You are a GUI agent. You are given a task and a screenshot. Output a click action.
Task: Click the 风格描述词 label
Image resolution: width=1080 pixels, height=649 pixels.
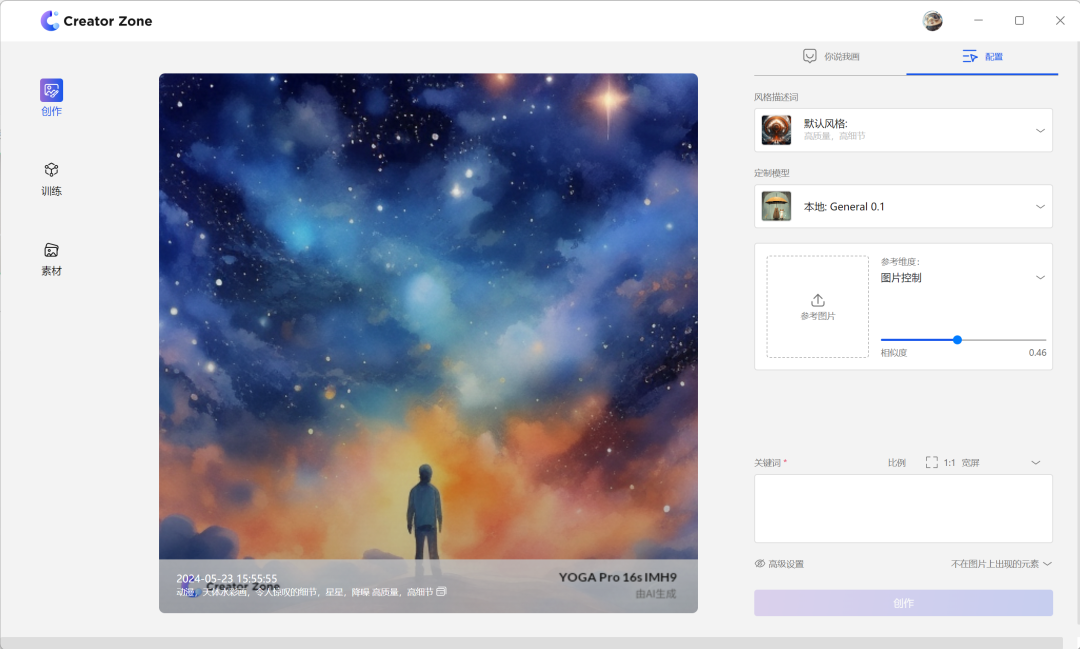[x=776, y=97]
